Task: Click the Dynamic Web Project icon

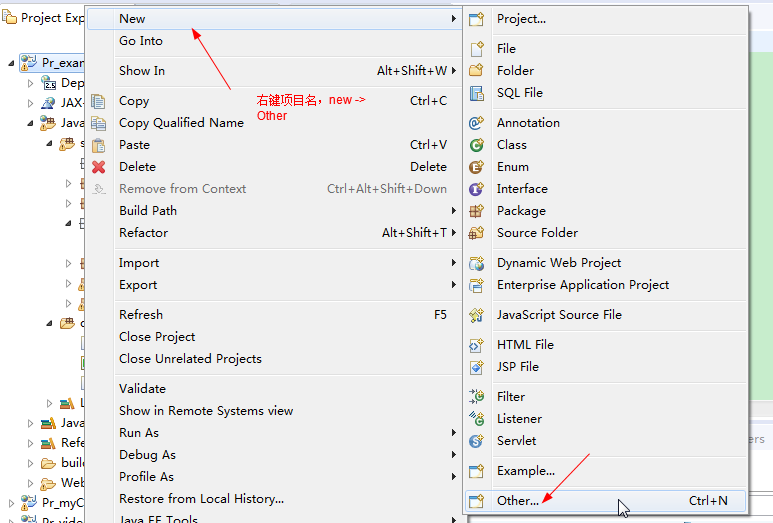Action: (x=476, y=263)
